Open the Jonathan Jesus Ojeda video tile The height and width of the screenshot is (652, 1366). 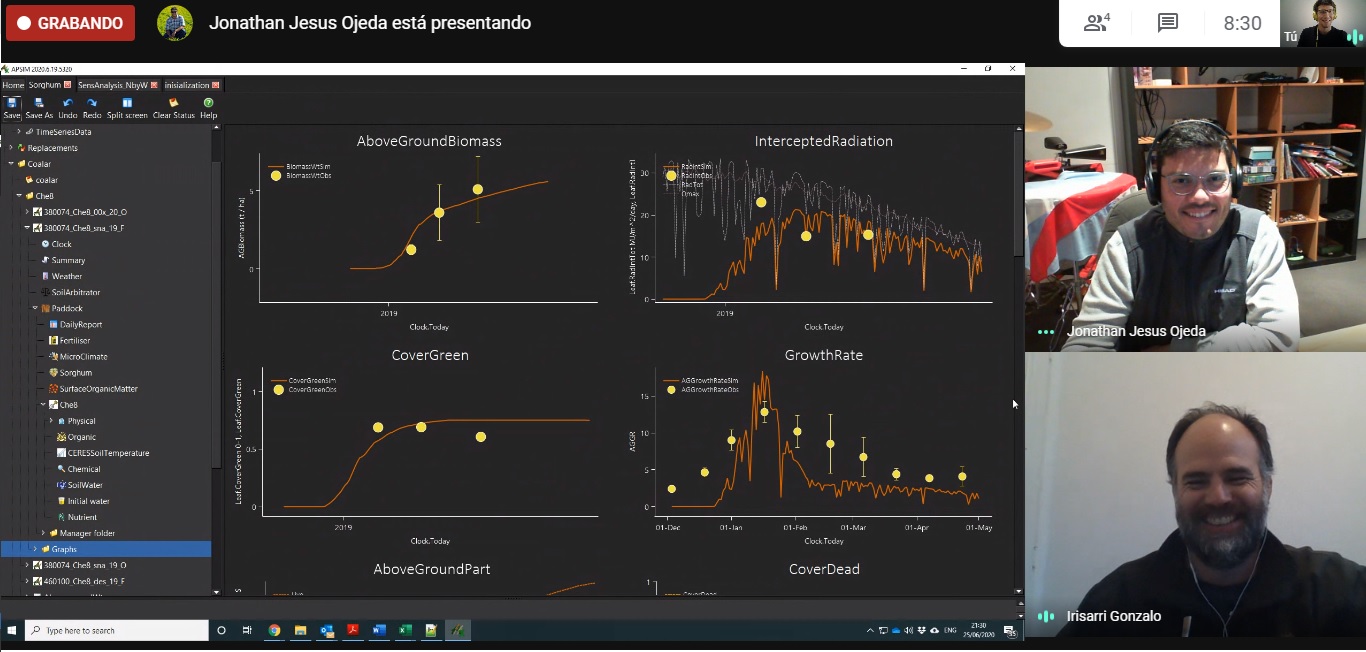tap(1195, 209)
